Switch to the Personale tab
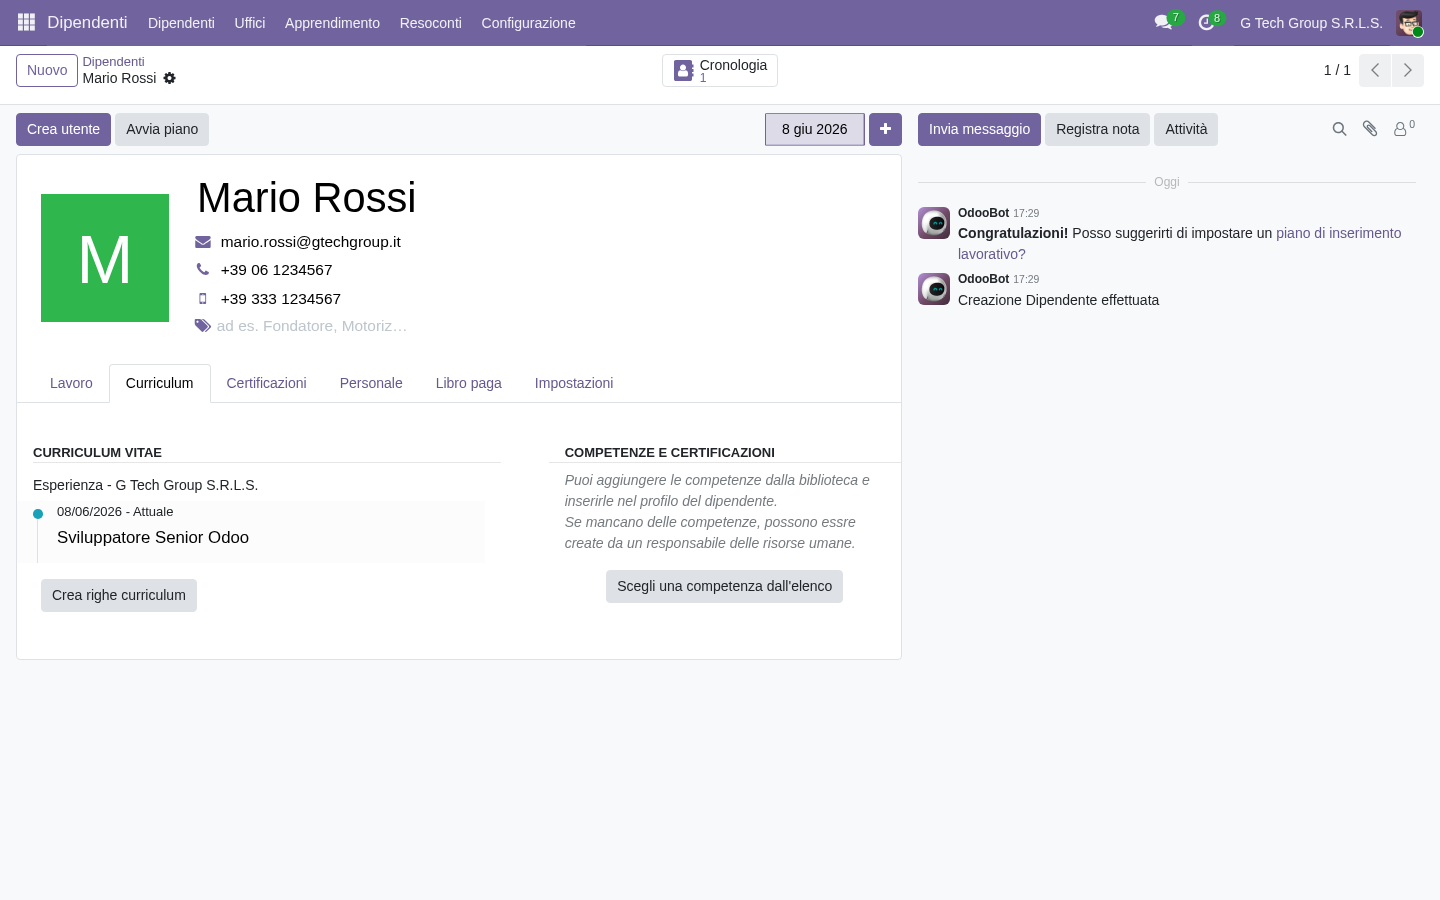Viewport: 1440px width, 900px height. point(371,383)
